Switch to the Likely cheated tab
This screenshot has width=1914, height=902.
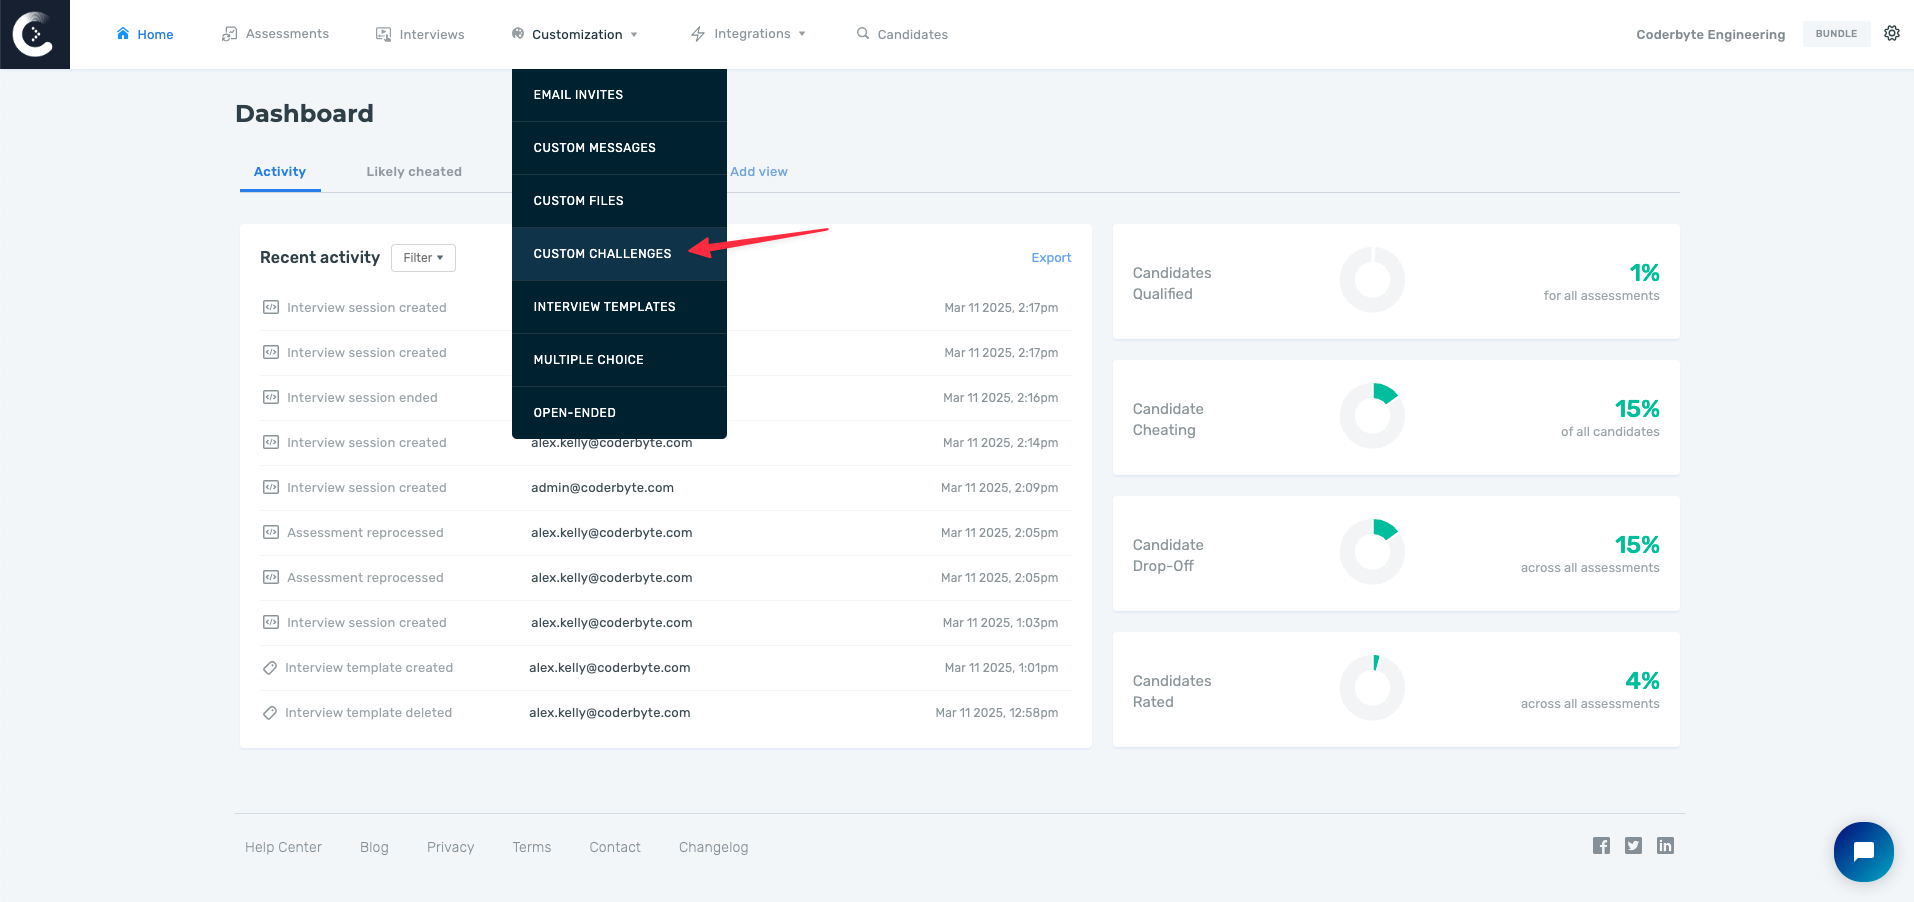click(x=413, y=171)
